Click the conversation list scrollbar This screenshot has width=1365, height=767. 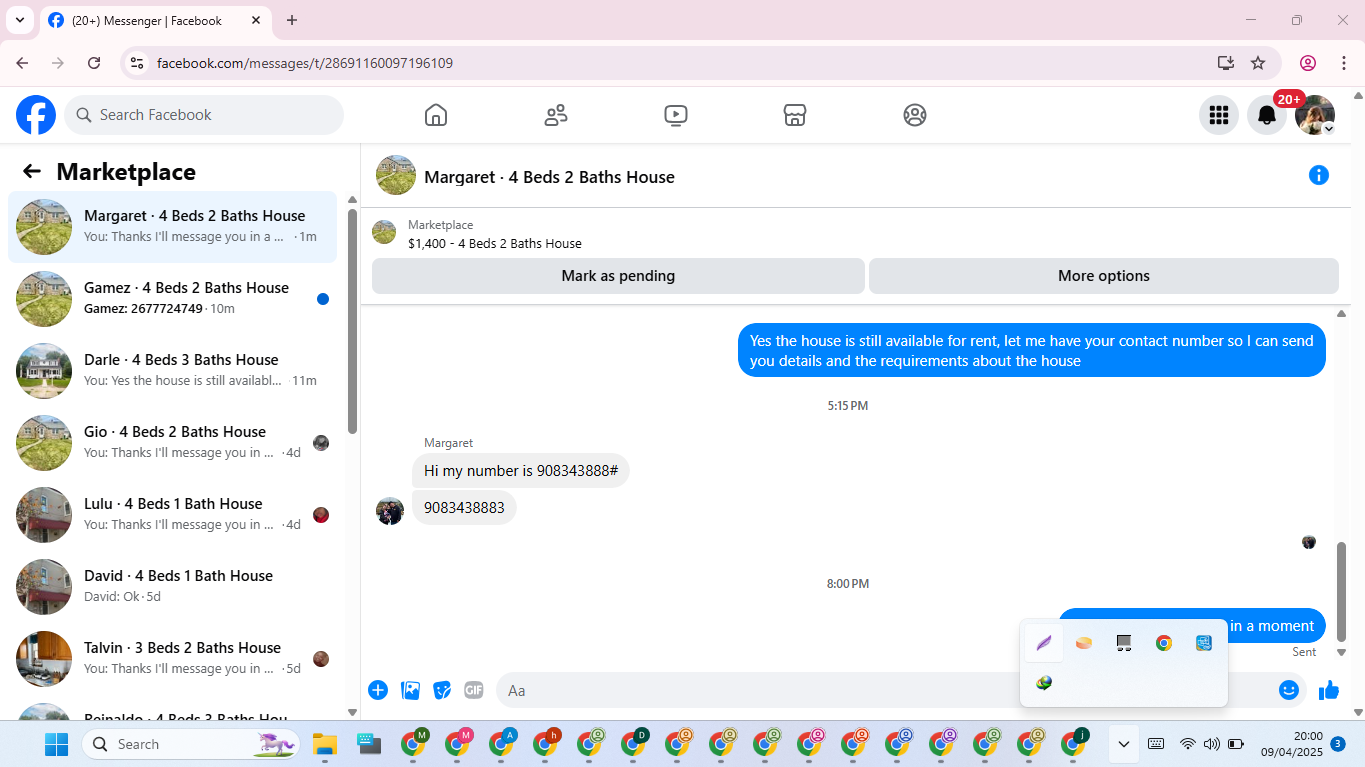click(x=352, y=320)
